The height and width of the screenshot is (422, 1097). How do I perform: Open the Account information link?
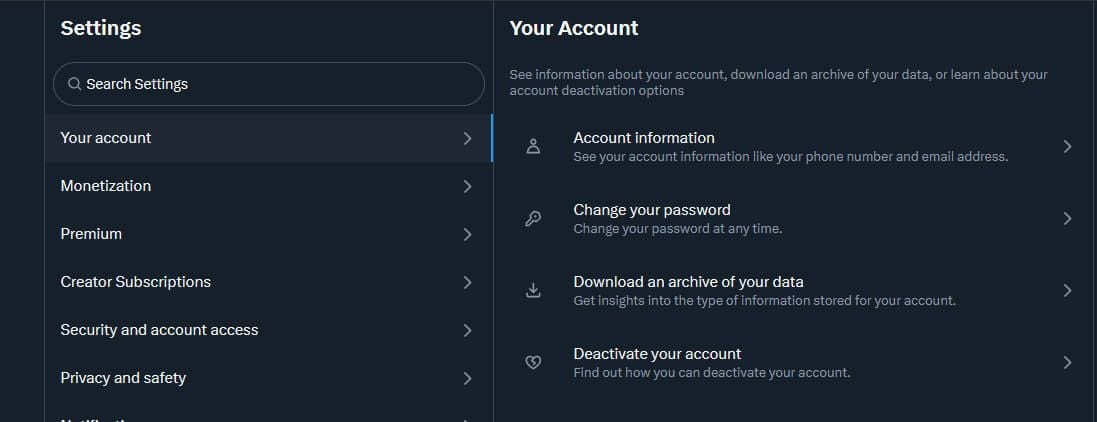(x=795, y=146)
